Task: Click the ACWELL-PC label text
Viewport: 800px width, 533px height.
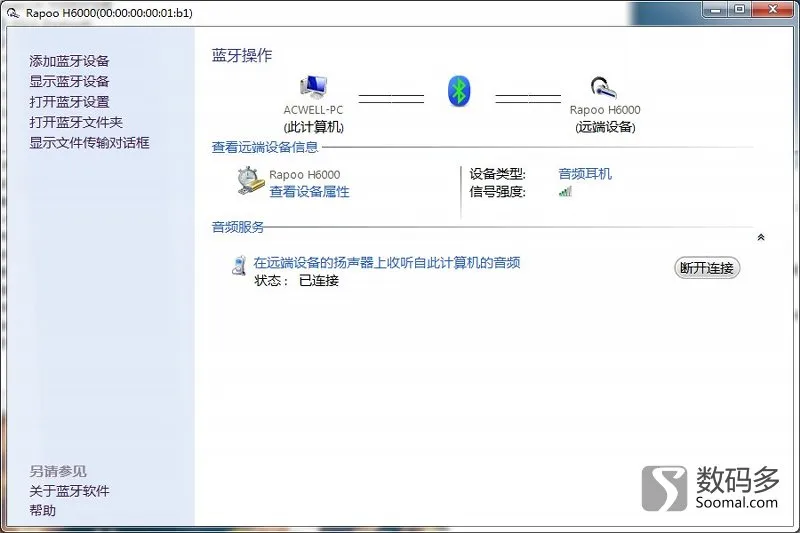Action: pyautogui.click(x=313, y=110)
